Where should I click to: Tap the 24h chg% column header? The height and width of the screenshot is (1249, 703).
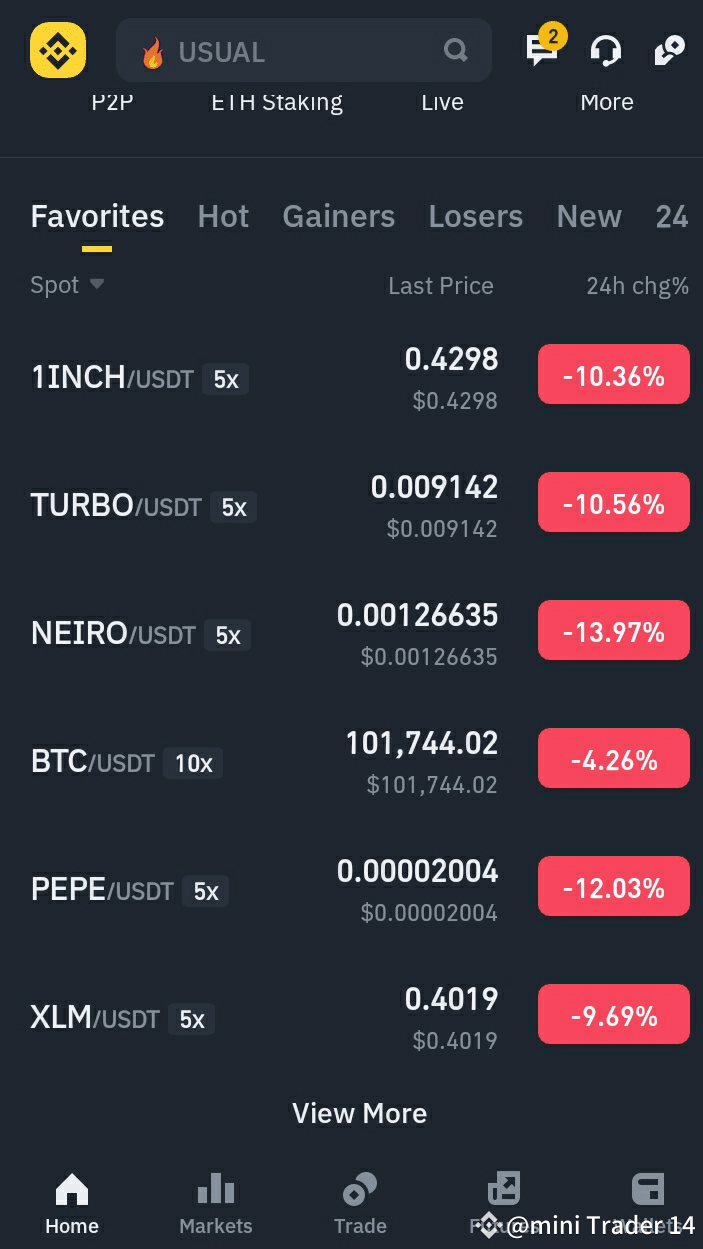[x=637, y=285]
